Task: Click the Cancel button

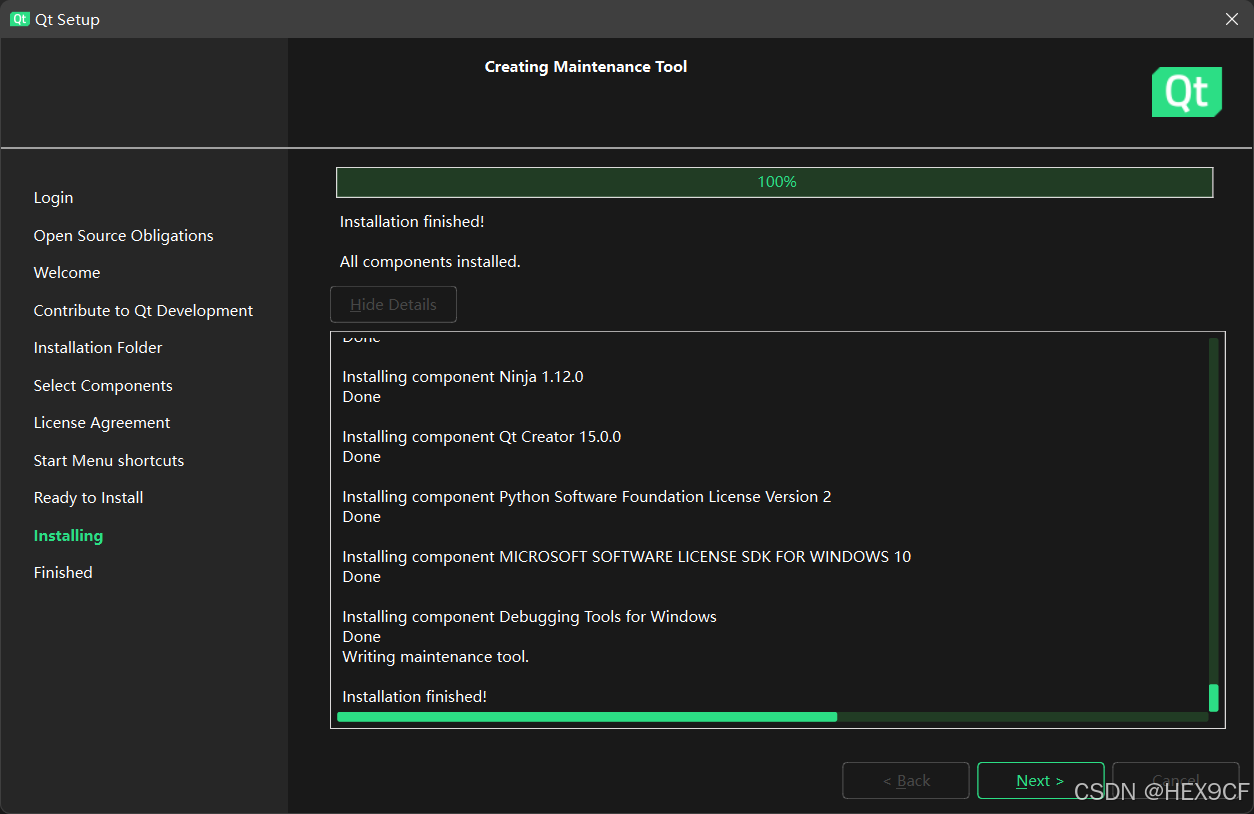Action: [x=1176, y=781]
